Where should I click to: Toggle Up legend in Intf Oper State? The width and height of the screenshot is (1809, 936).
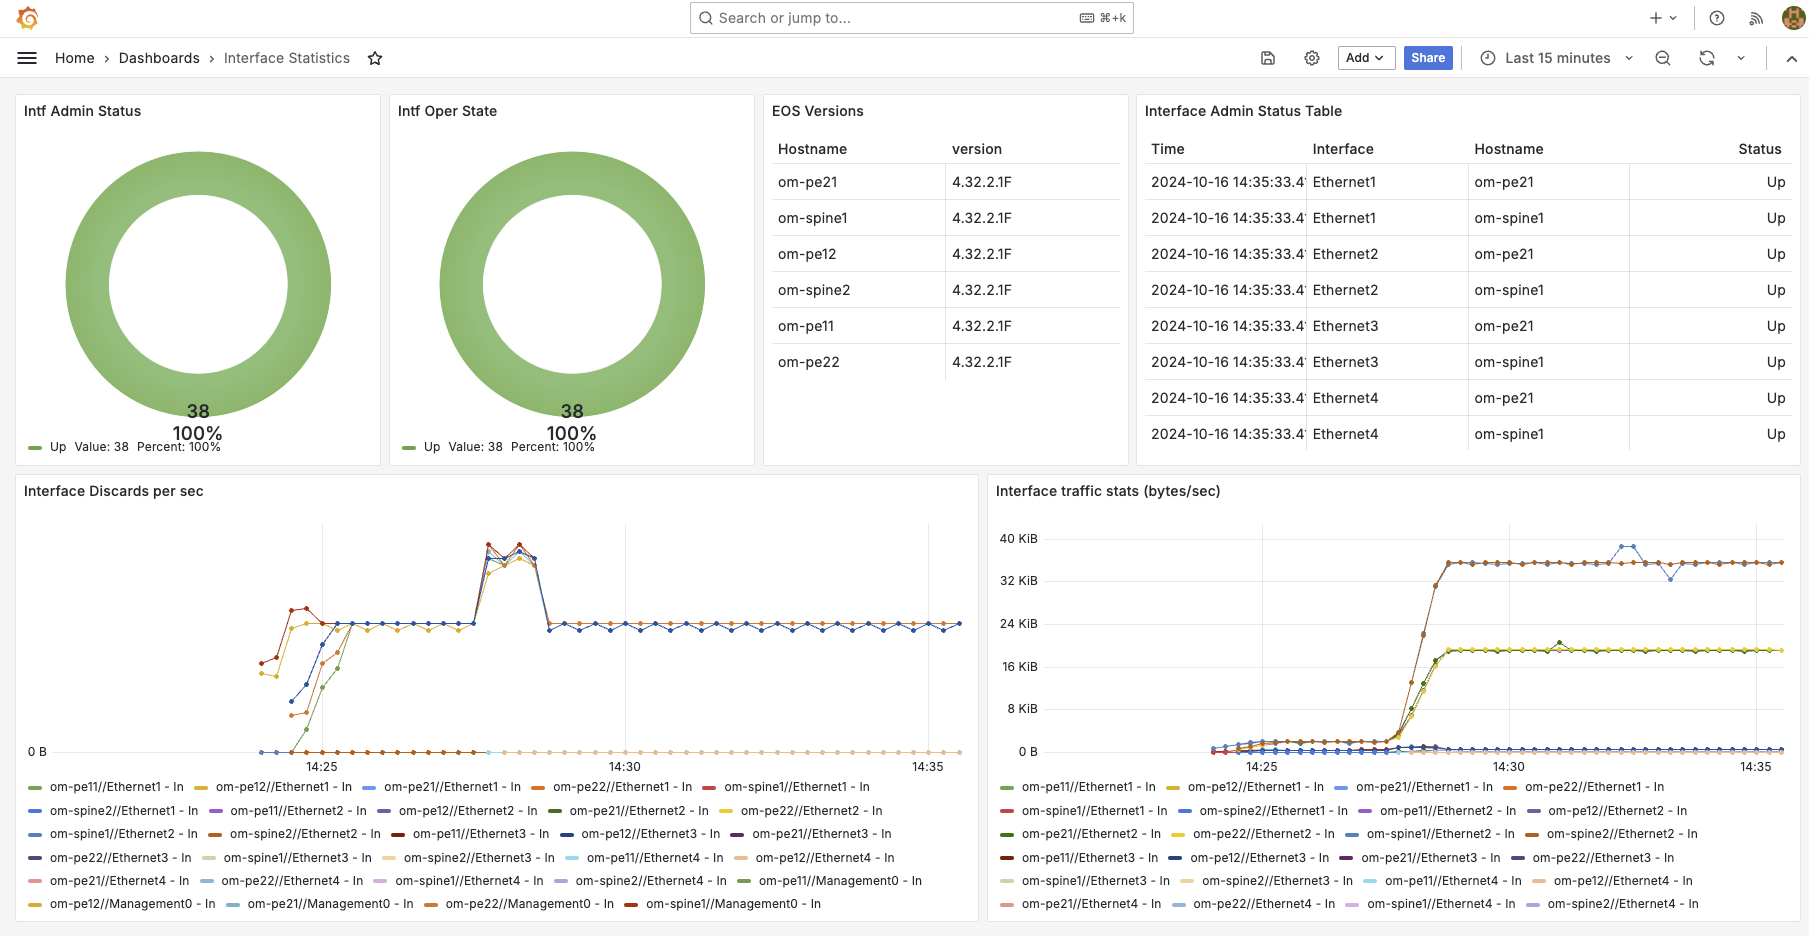click(x=432, y=447)
